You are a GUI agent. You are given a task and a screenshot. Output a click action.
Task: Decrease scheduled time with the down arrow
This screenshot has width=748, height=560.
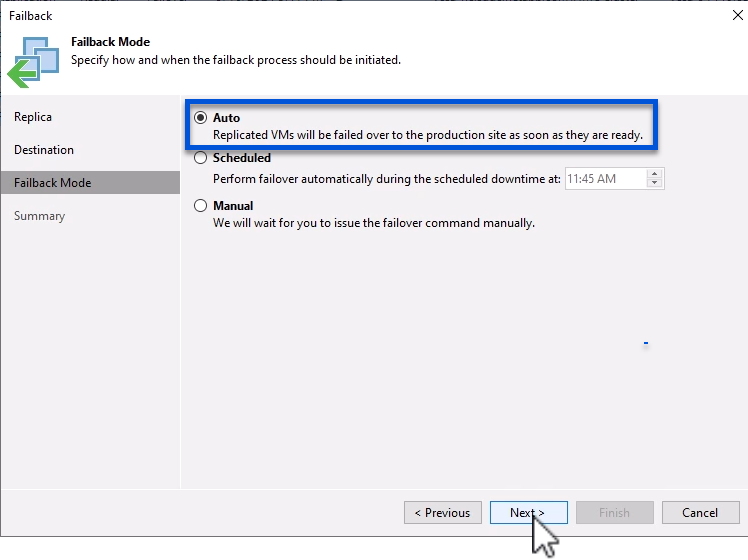click(x=655, y=183)
